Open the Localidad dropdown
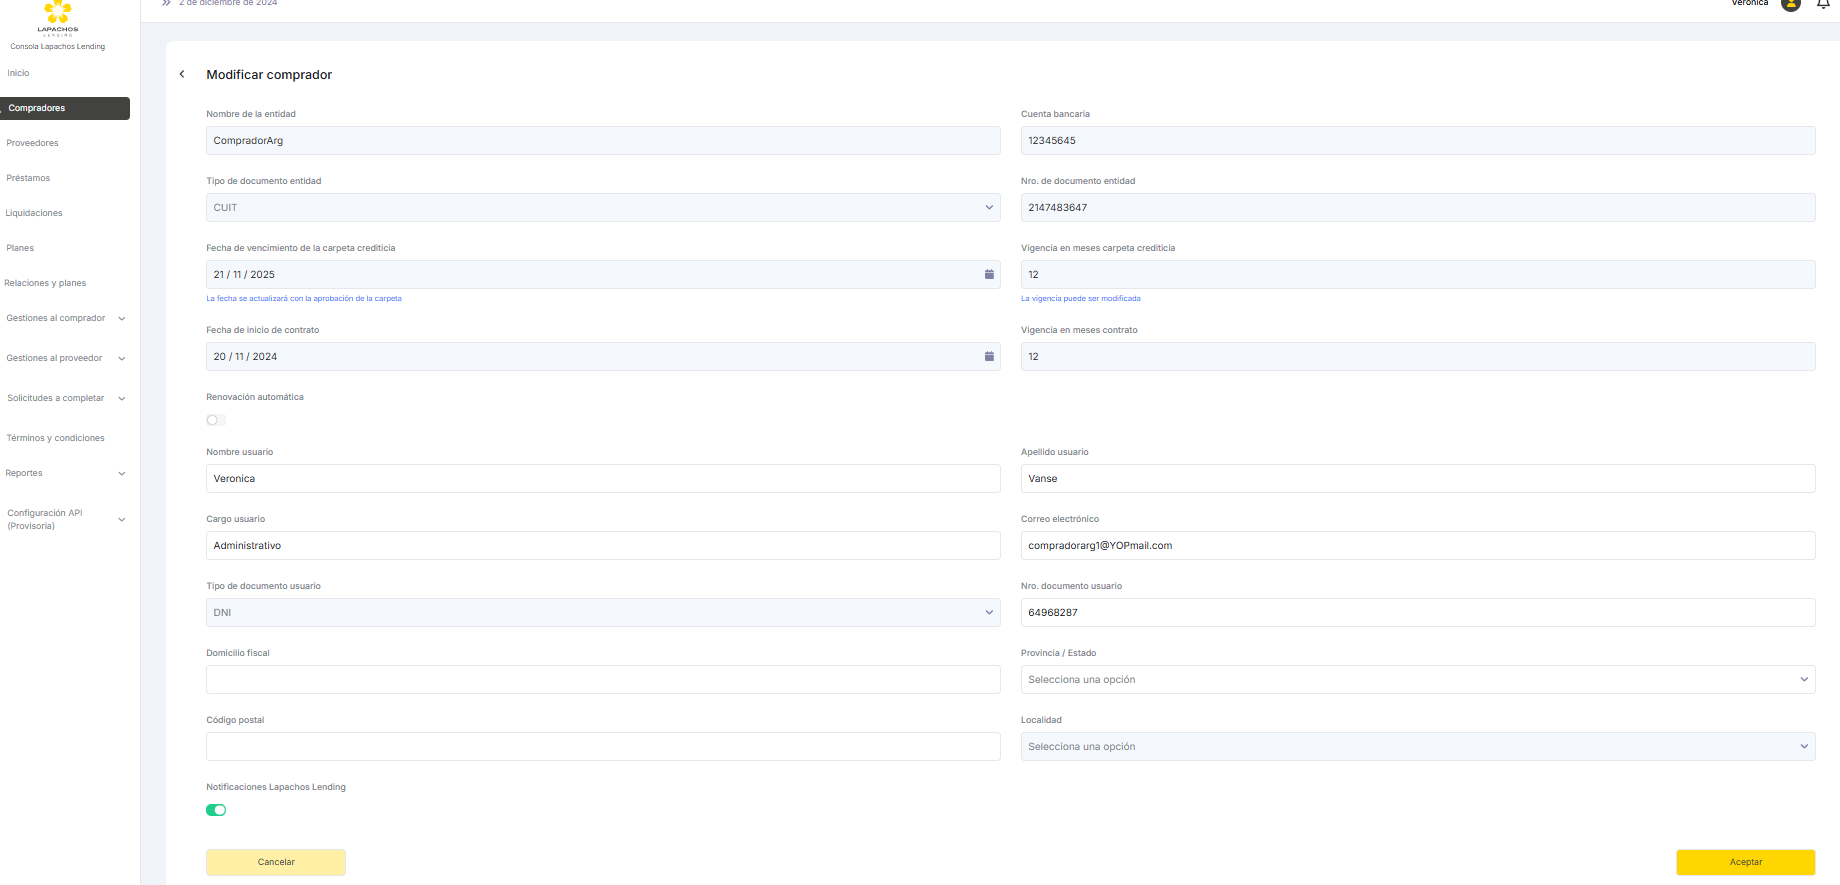This screenshot has width=1840, height=885. (1417, 746)
